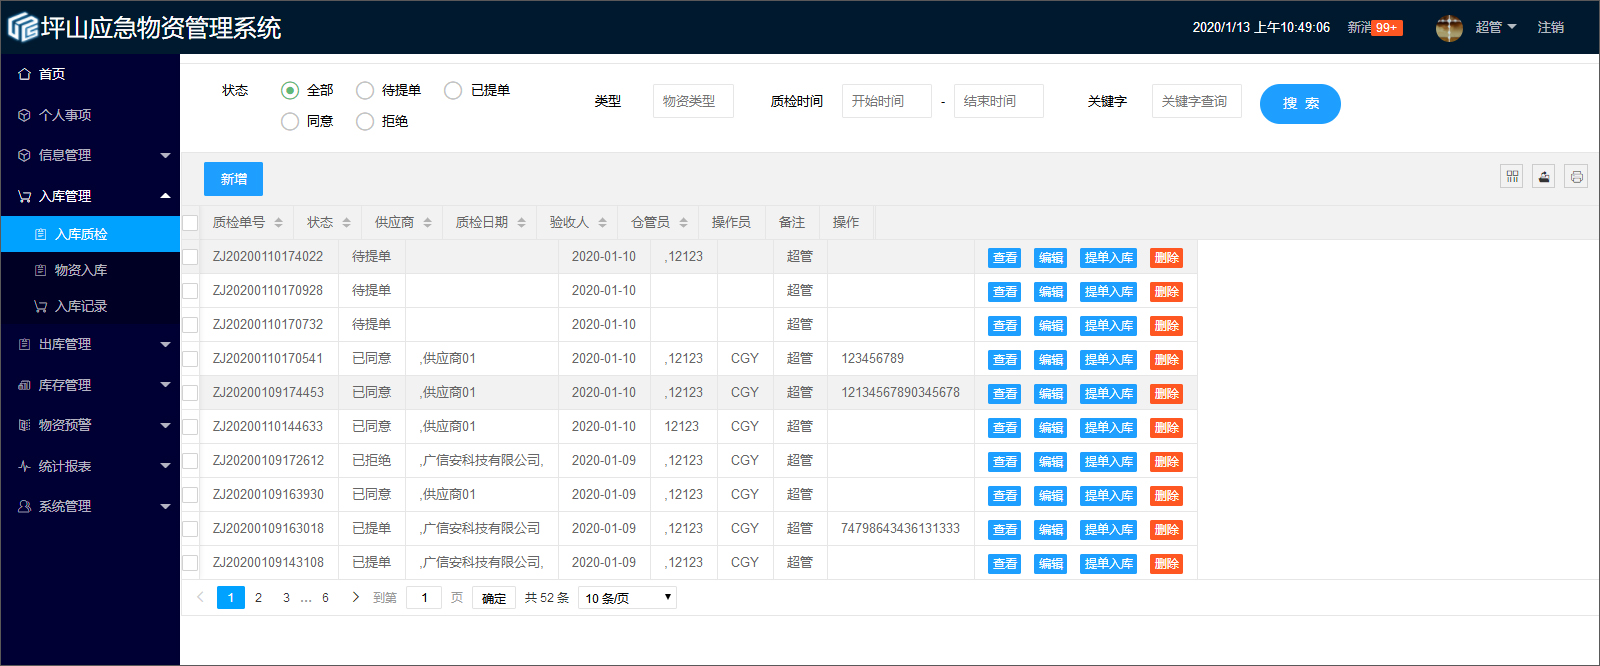The height and width of the screenshot is (666, 1600).
Task: Sort by 质检日期 column arrows
Action: [521, 223]
